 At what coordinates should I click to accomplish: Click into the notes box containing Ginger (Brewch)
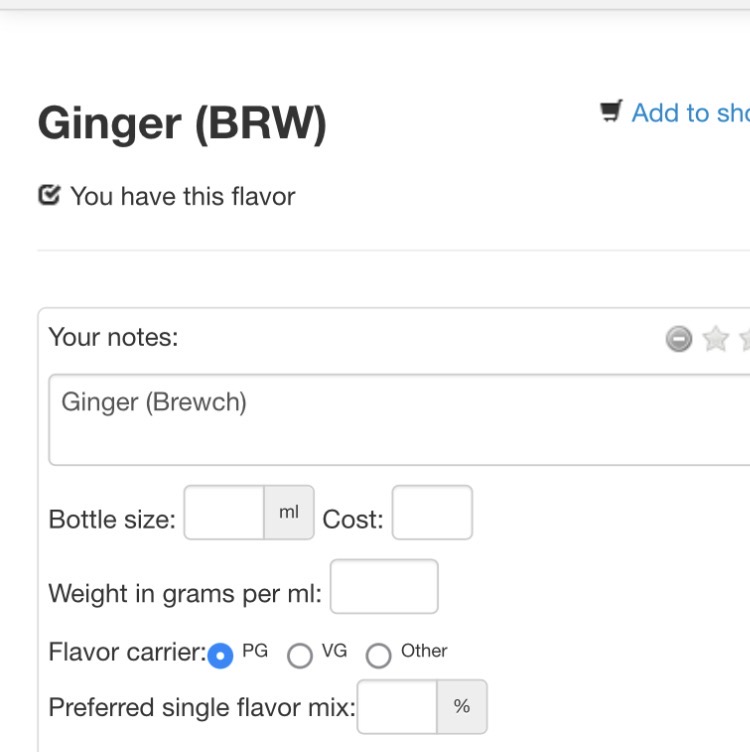(400, 420)
